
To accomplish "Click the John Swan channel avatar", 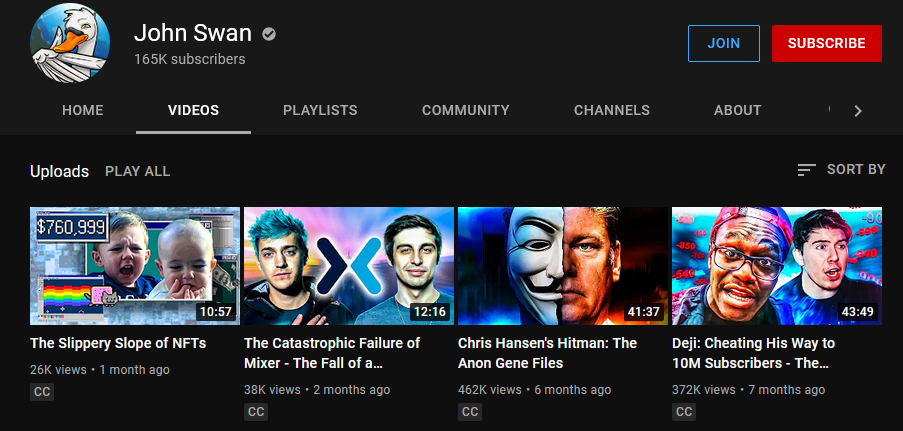I will tap(70, 43).
